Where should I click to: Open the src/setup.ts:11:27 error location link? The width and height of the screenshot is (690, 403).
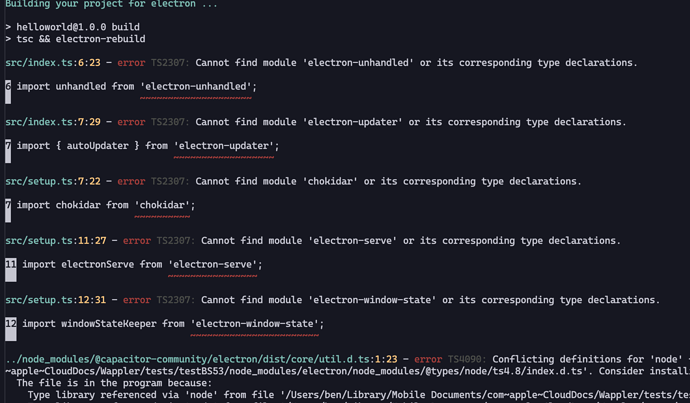tap(55, 241)
